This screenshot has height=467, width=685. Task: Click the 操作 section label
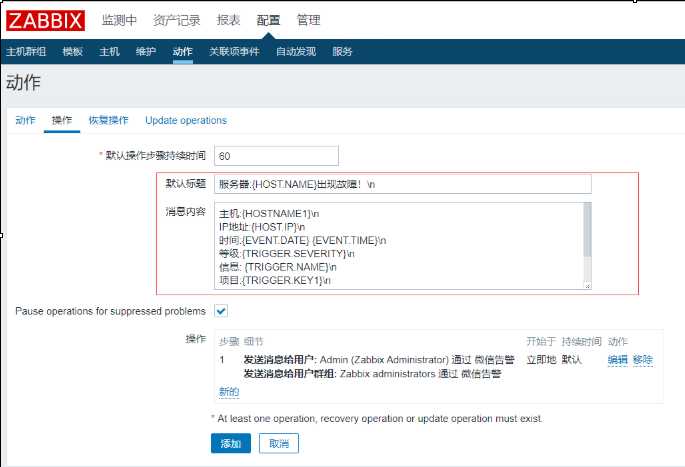click(196, 339)
